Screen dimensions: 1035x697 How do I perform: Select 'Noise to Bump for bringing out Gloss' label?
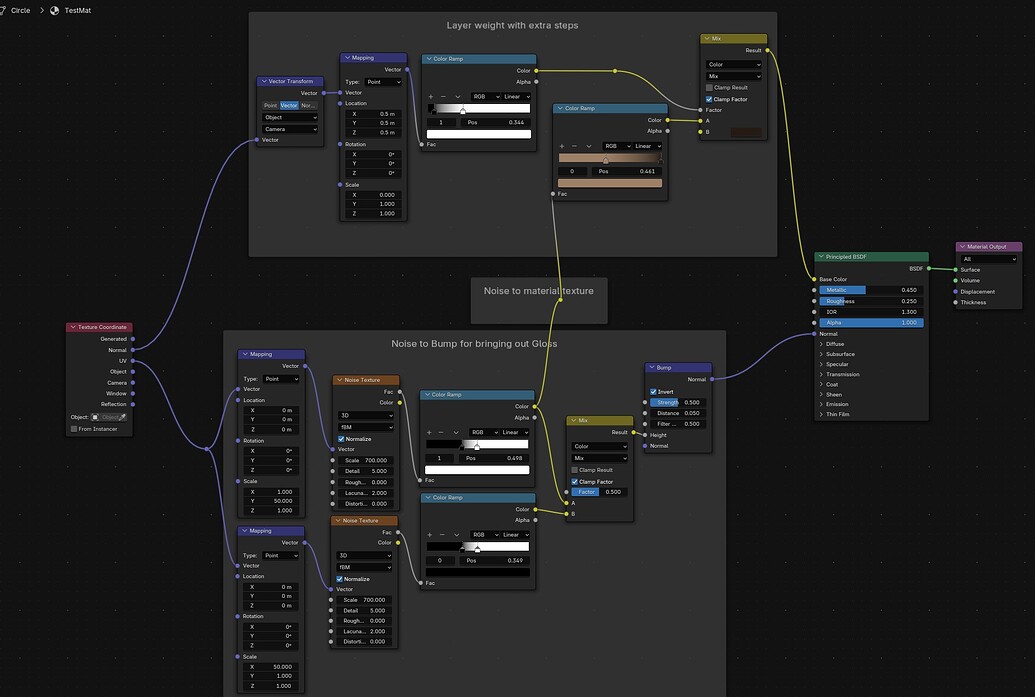pyautogui.click(x=474, y=343)
